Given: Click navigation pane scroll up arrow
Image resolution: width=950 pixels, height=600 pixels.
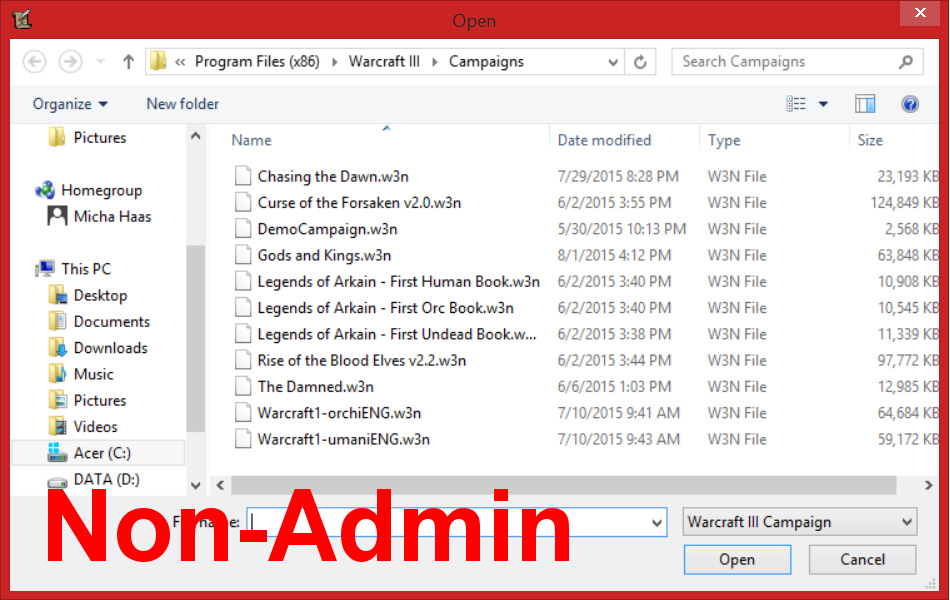Looking at the screenshot, I should (x=195, y=136).
